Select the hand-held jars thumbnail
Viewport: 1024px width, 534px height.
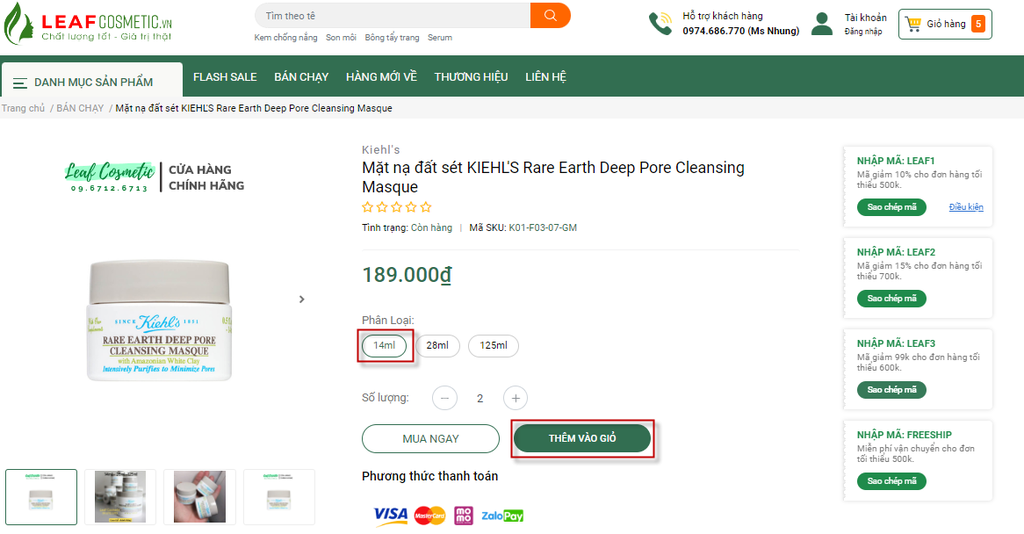[x=199, y=497]
